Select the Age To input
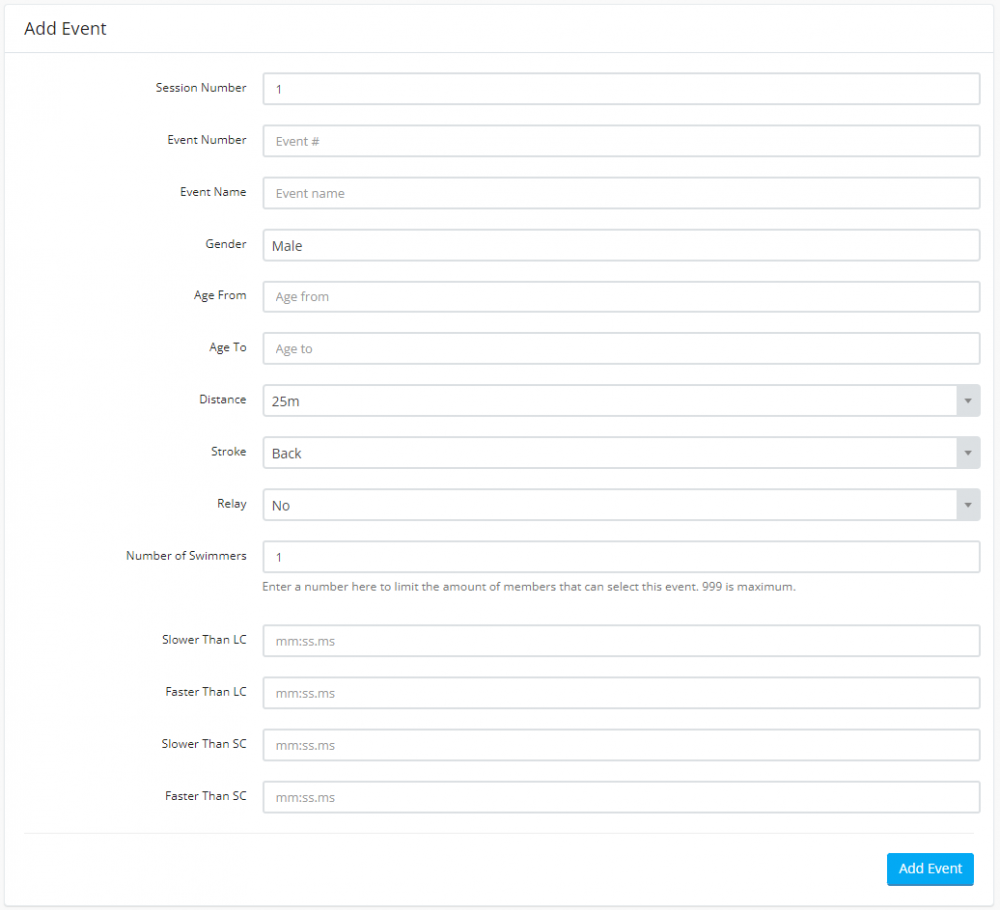 click(620, 348)
